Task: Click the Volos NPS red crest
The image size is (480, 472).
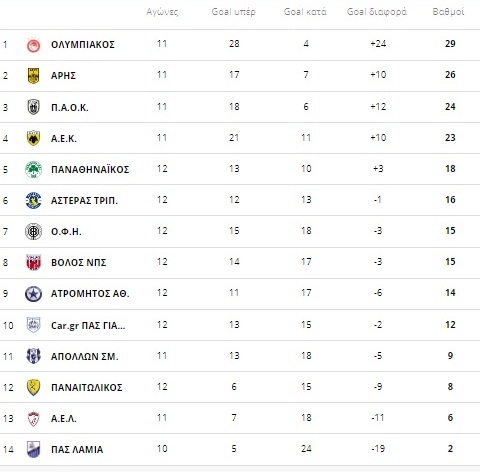Action: point(33,262)
